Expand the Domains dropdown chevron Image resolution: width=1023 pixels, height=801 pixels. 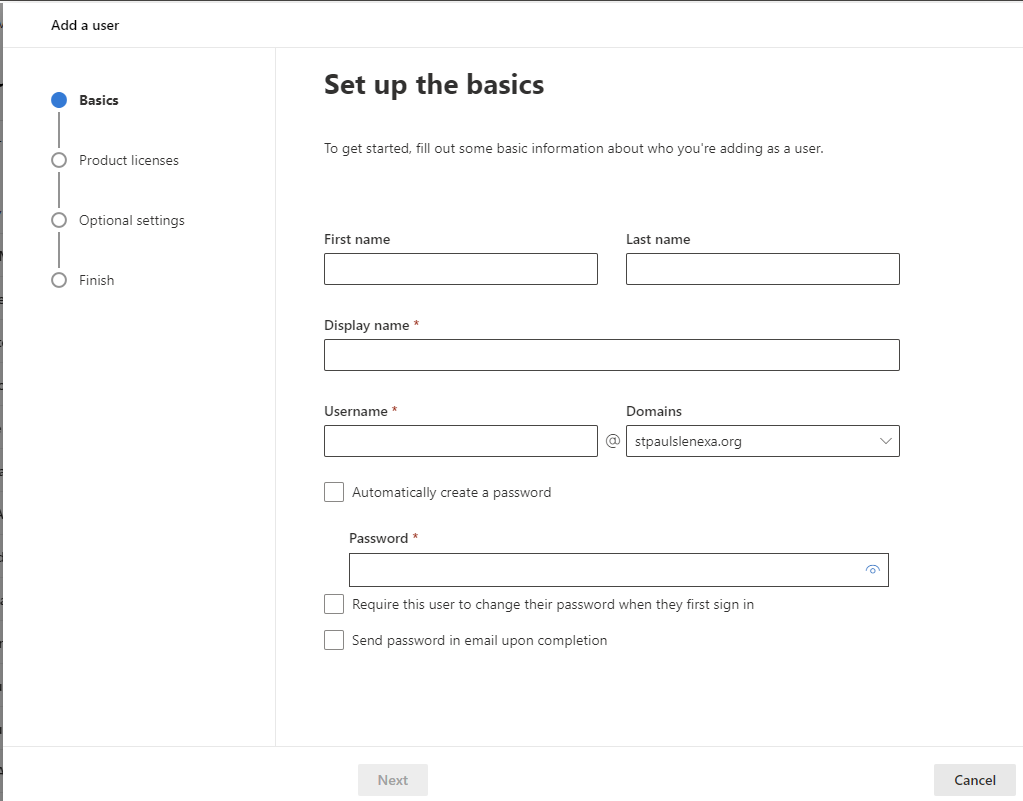pos(885,441)
